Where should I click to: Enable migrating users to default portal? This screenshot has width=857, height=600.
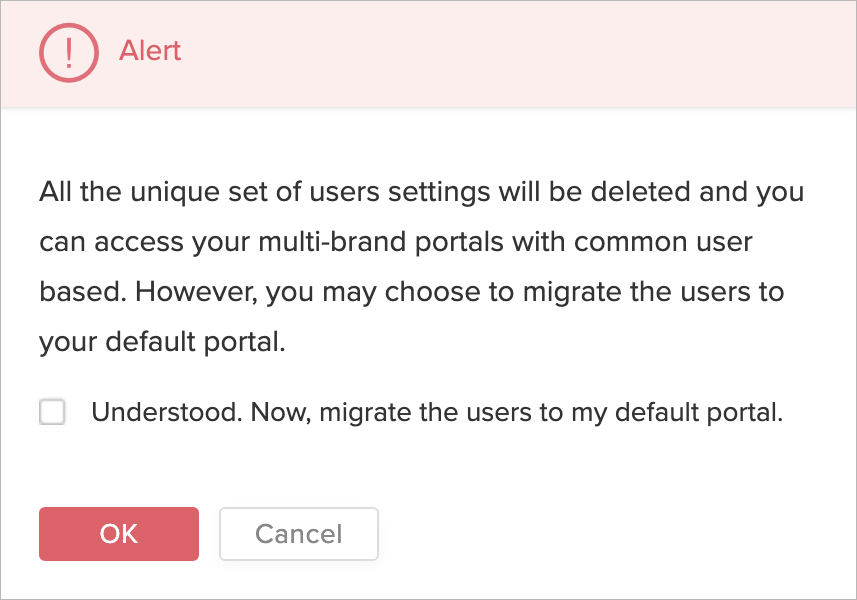pyautogui.click(x=52, y=412)
